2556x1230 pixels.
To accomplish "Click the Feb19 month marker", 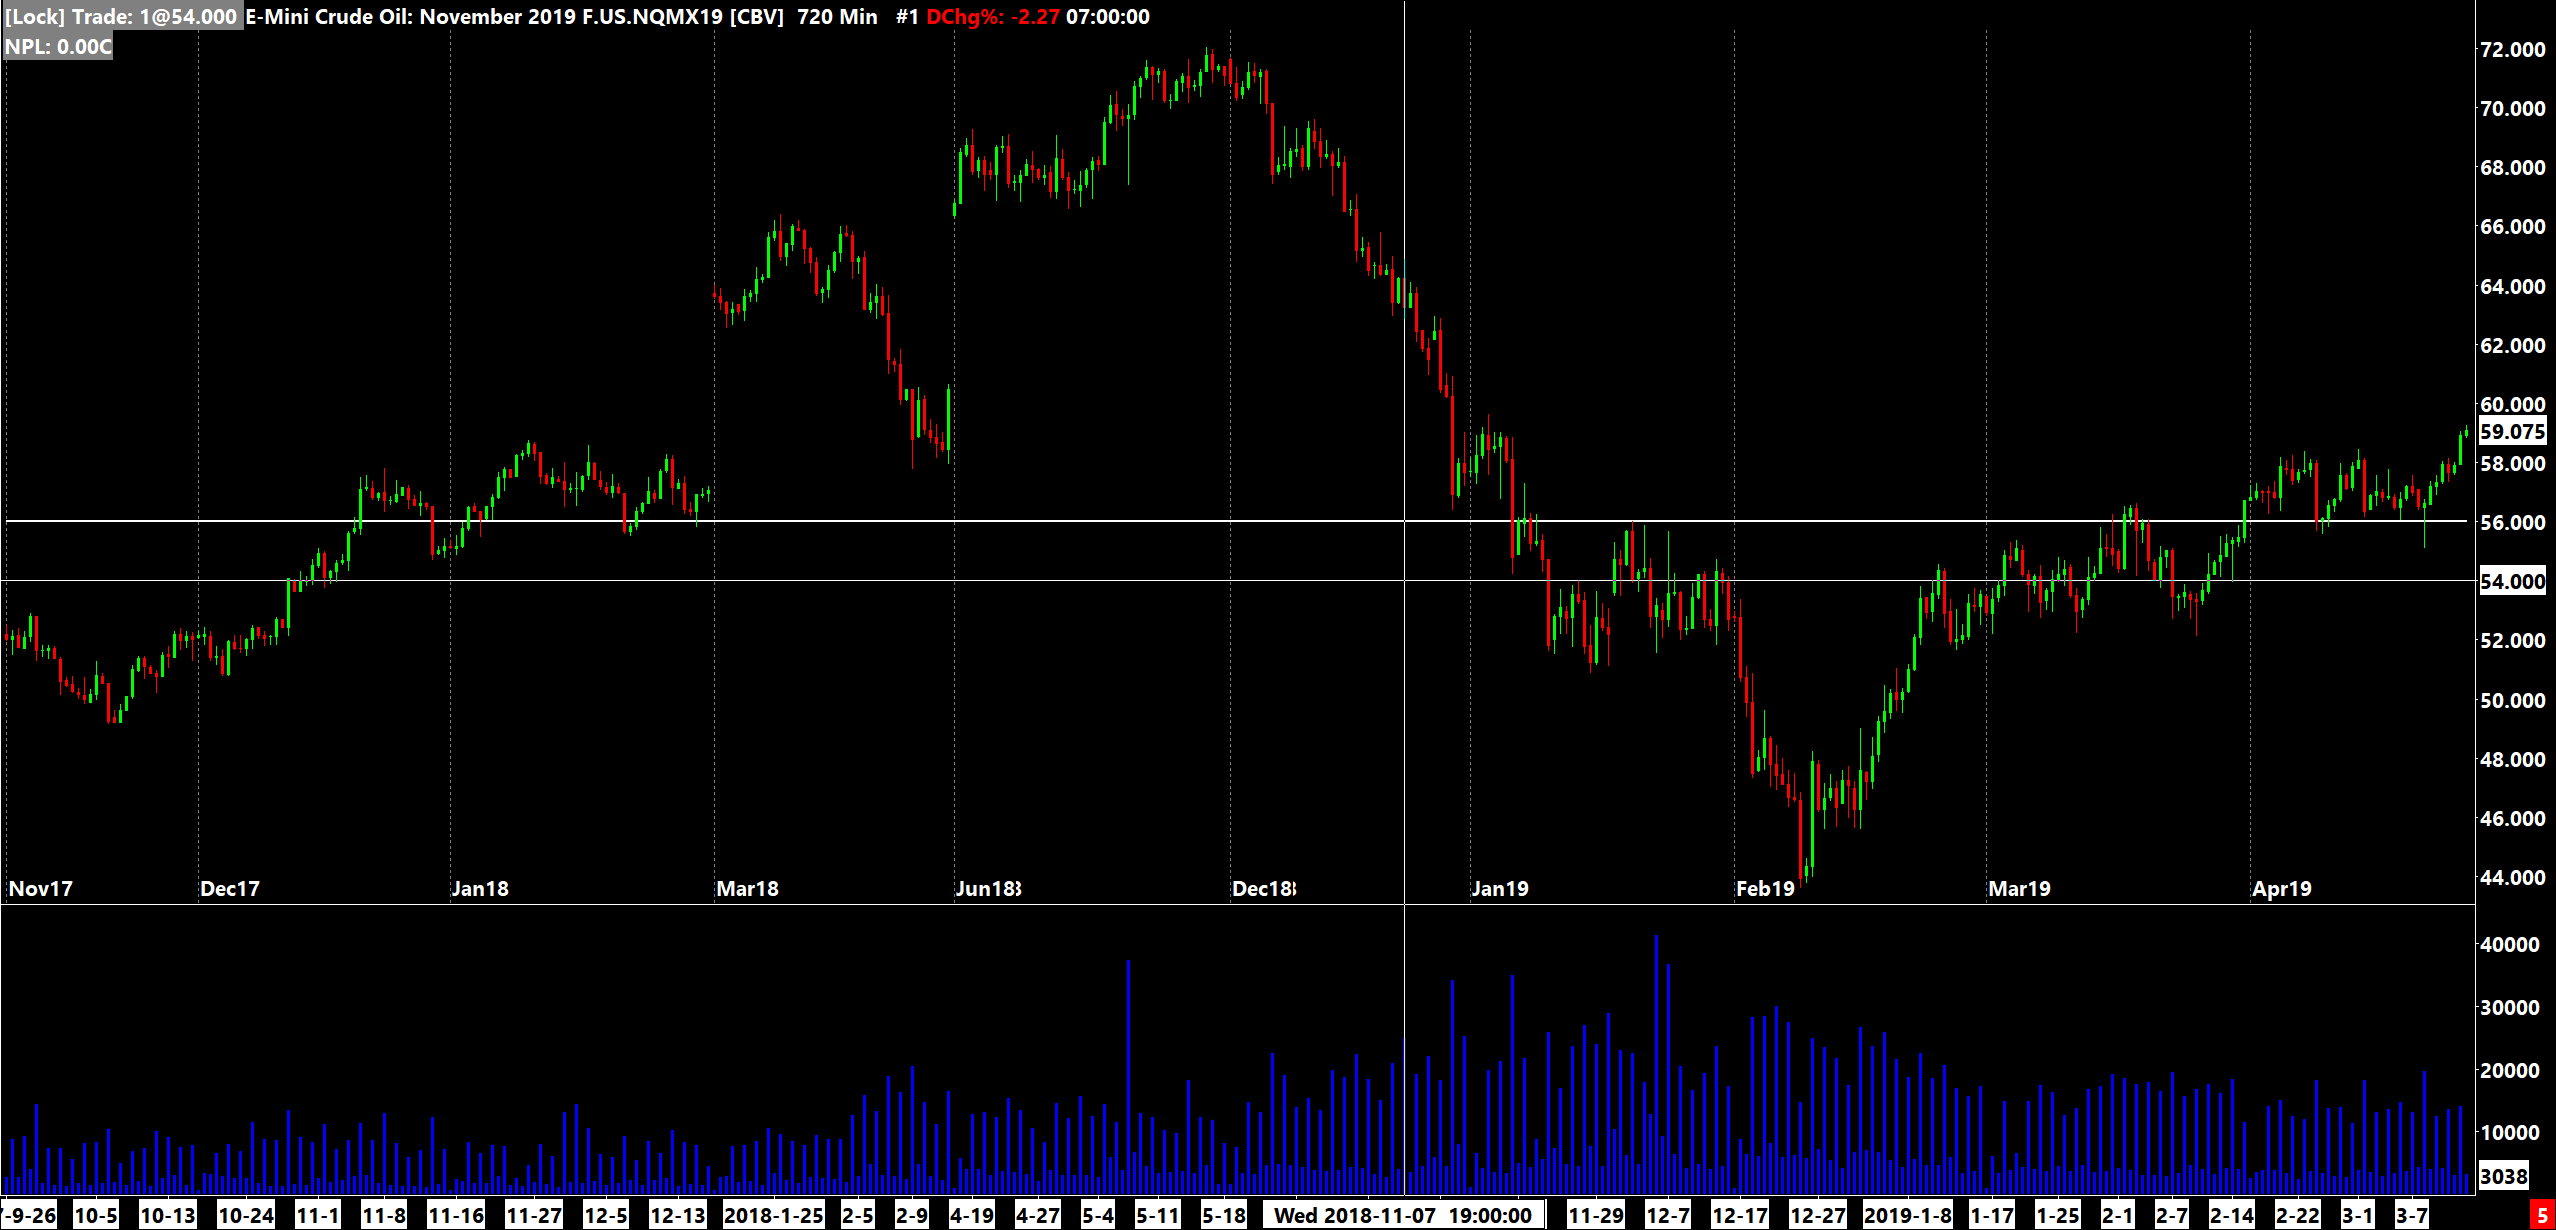I will pos(1765,889).
